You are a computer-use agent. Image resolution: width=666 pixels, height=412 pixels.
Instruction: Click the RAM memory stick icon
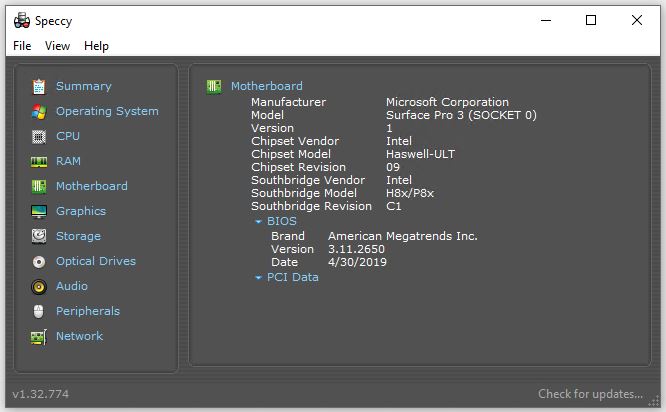39,161
